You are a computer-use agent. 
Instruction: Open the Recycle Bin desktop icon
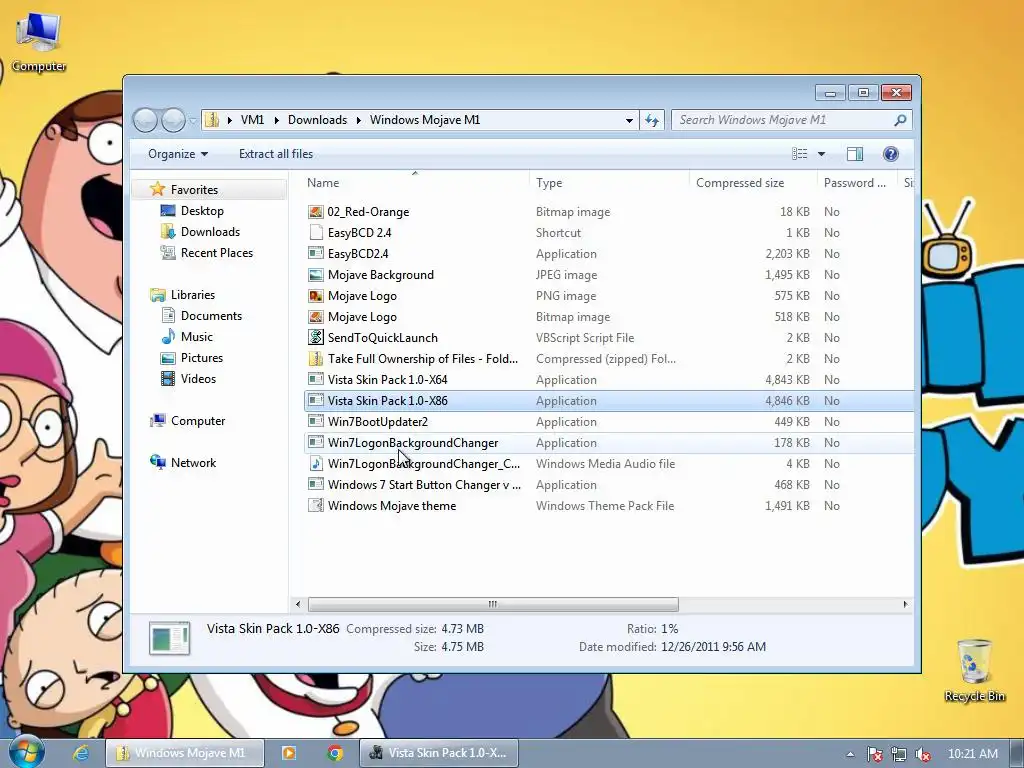pos(974,670)
